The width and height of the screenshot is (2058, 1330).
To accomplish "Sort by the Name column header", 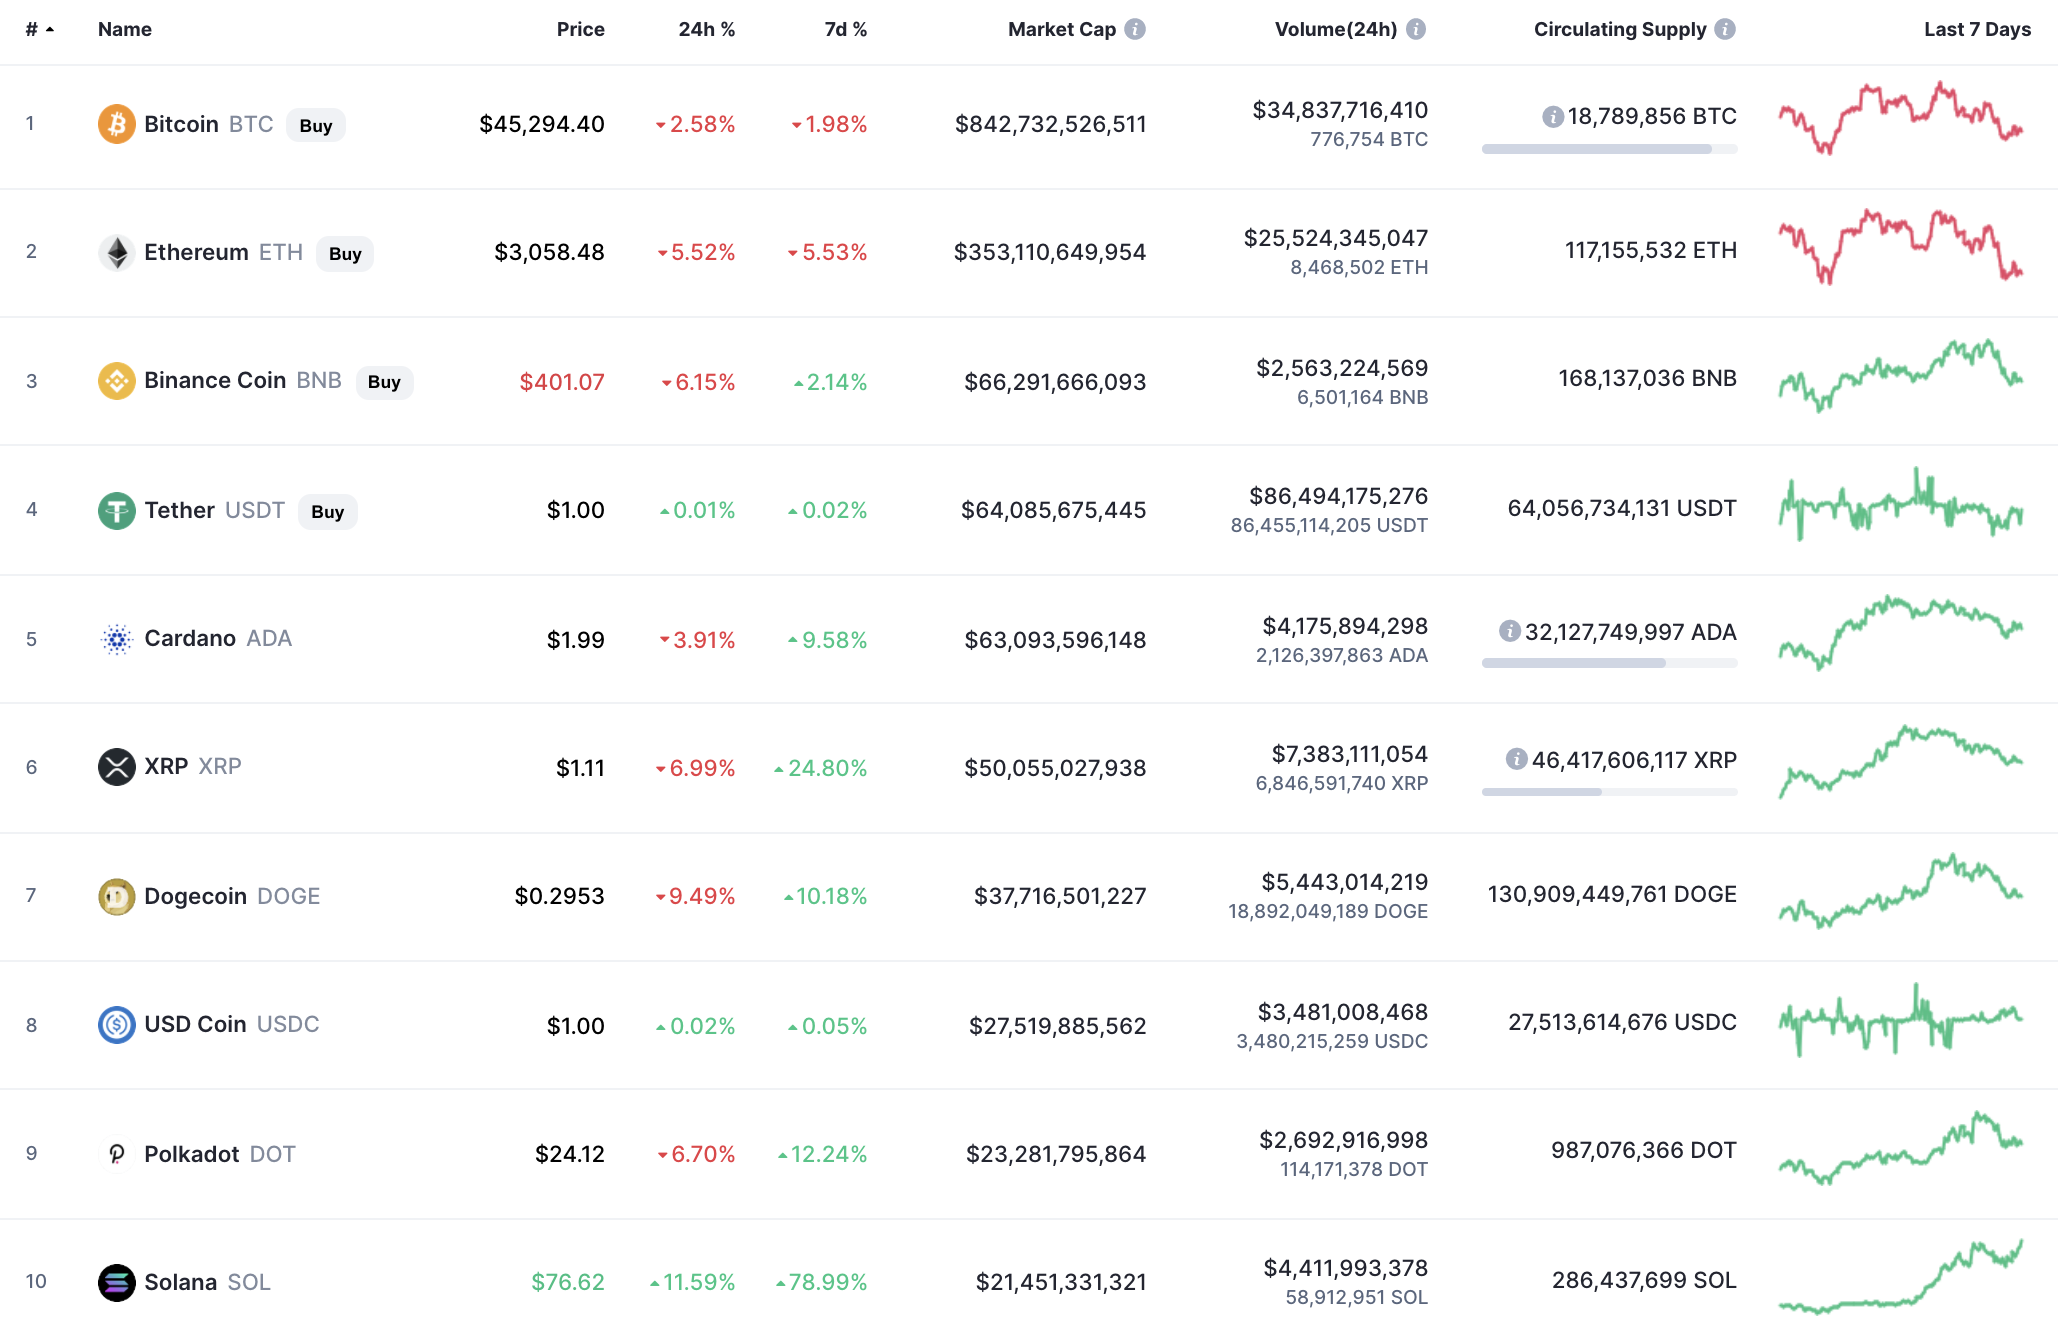I will pyautogui.click(x=125, y=29).
